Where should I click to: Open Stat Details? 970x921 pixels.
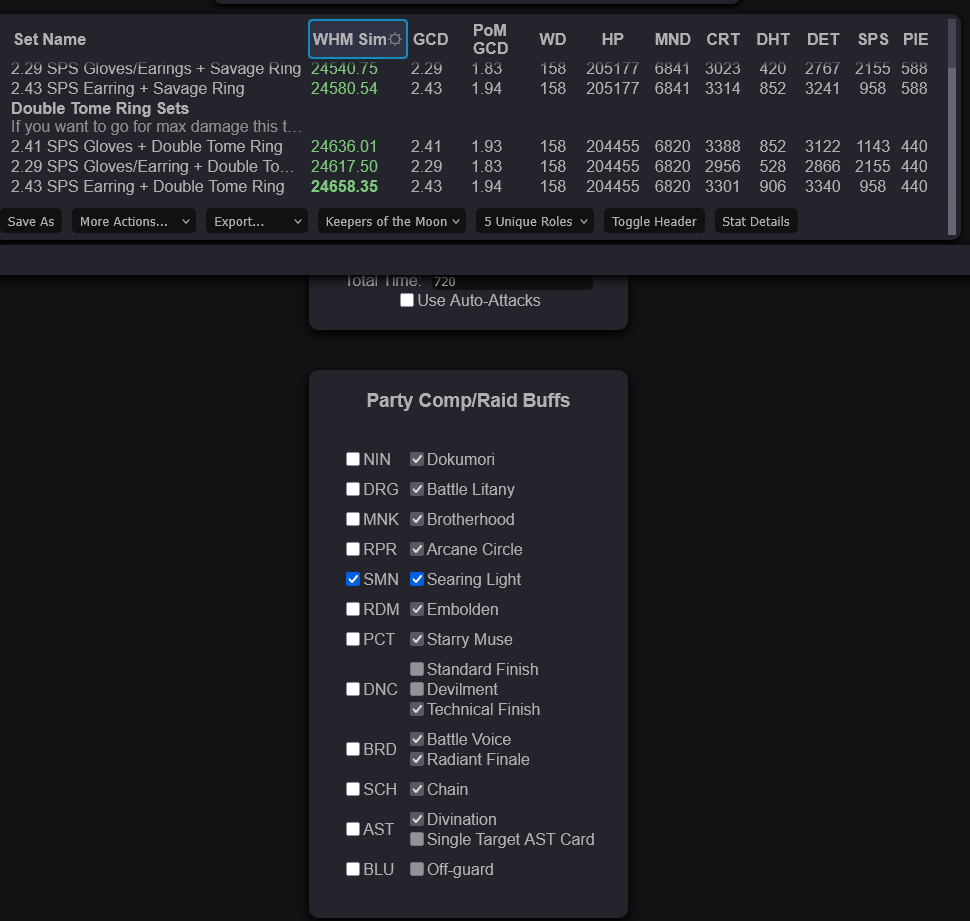click(x=755, y=221)
